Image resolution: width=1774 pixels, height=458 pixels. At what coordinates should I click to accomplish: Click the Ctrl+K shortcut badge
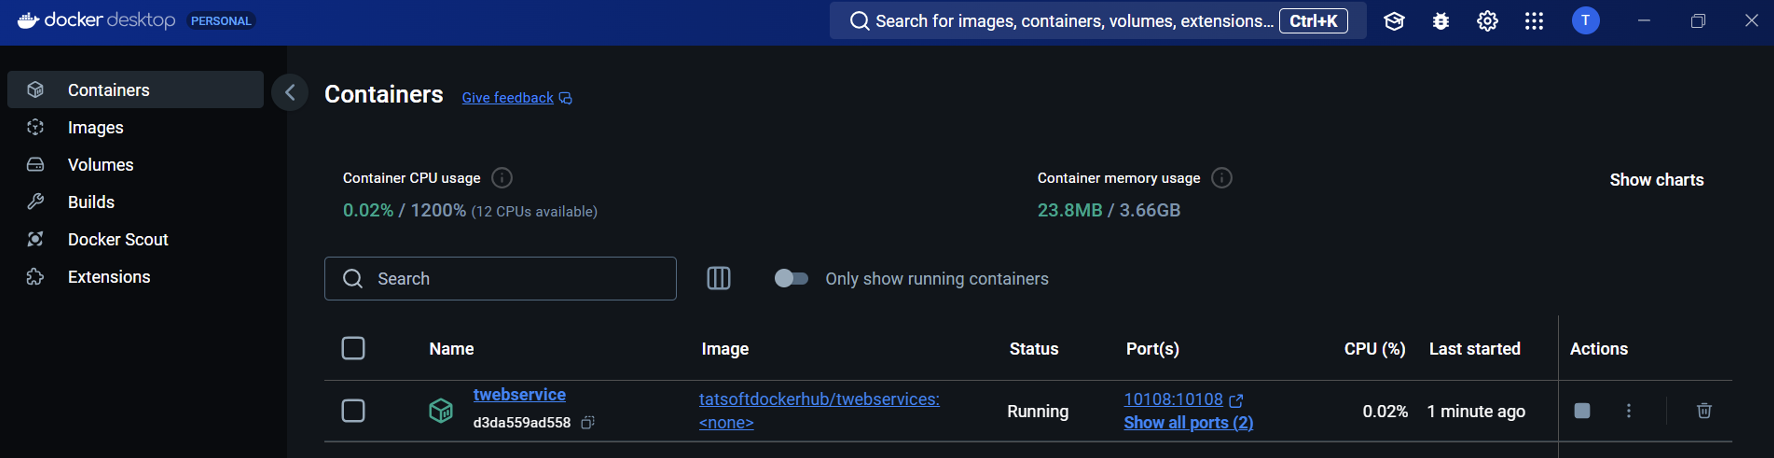tap(1313, 21)
